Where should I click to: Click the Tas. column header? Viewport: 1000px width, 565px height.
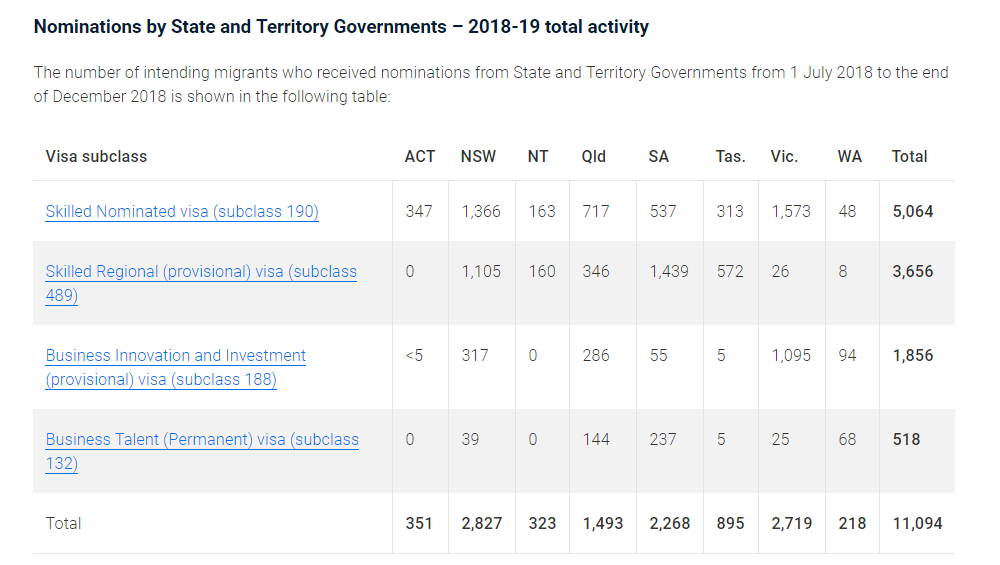click(x=730, y=157)
